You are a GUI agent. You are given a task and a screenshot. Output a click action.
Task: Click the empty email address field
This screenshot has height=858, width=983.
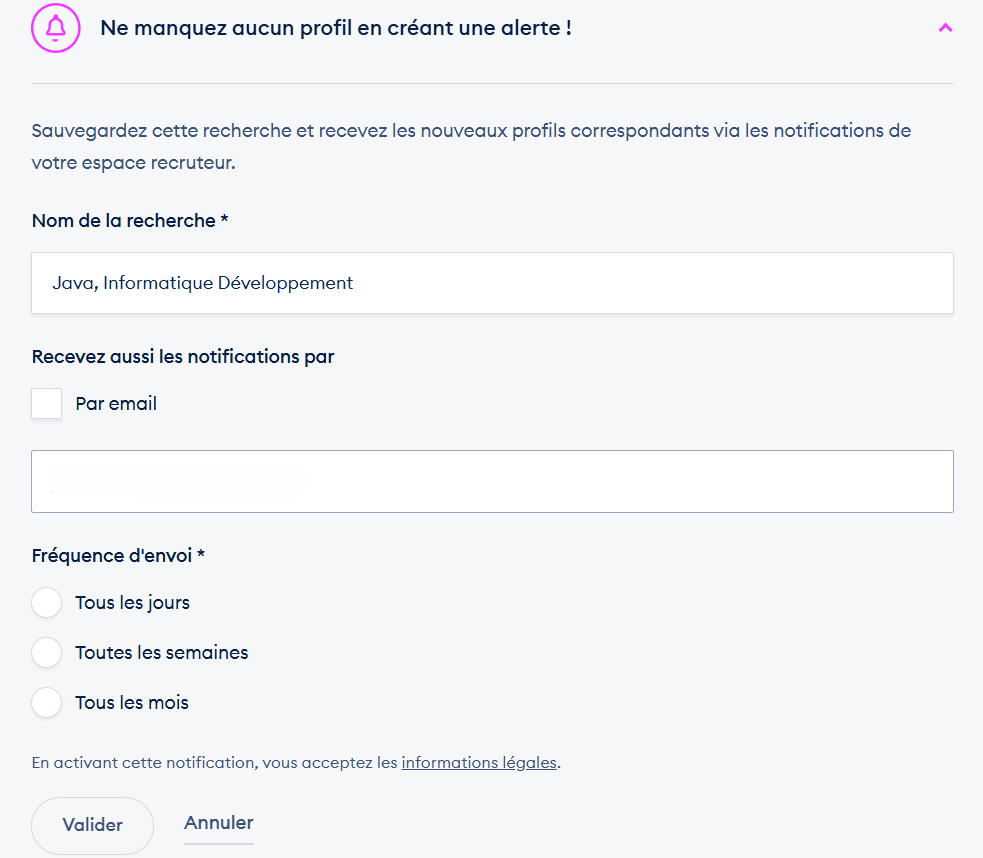pyautogui.click(x=492, y=481)
